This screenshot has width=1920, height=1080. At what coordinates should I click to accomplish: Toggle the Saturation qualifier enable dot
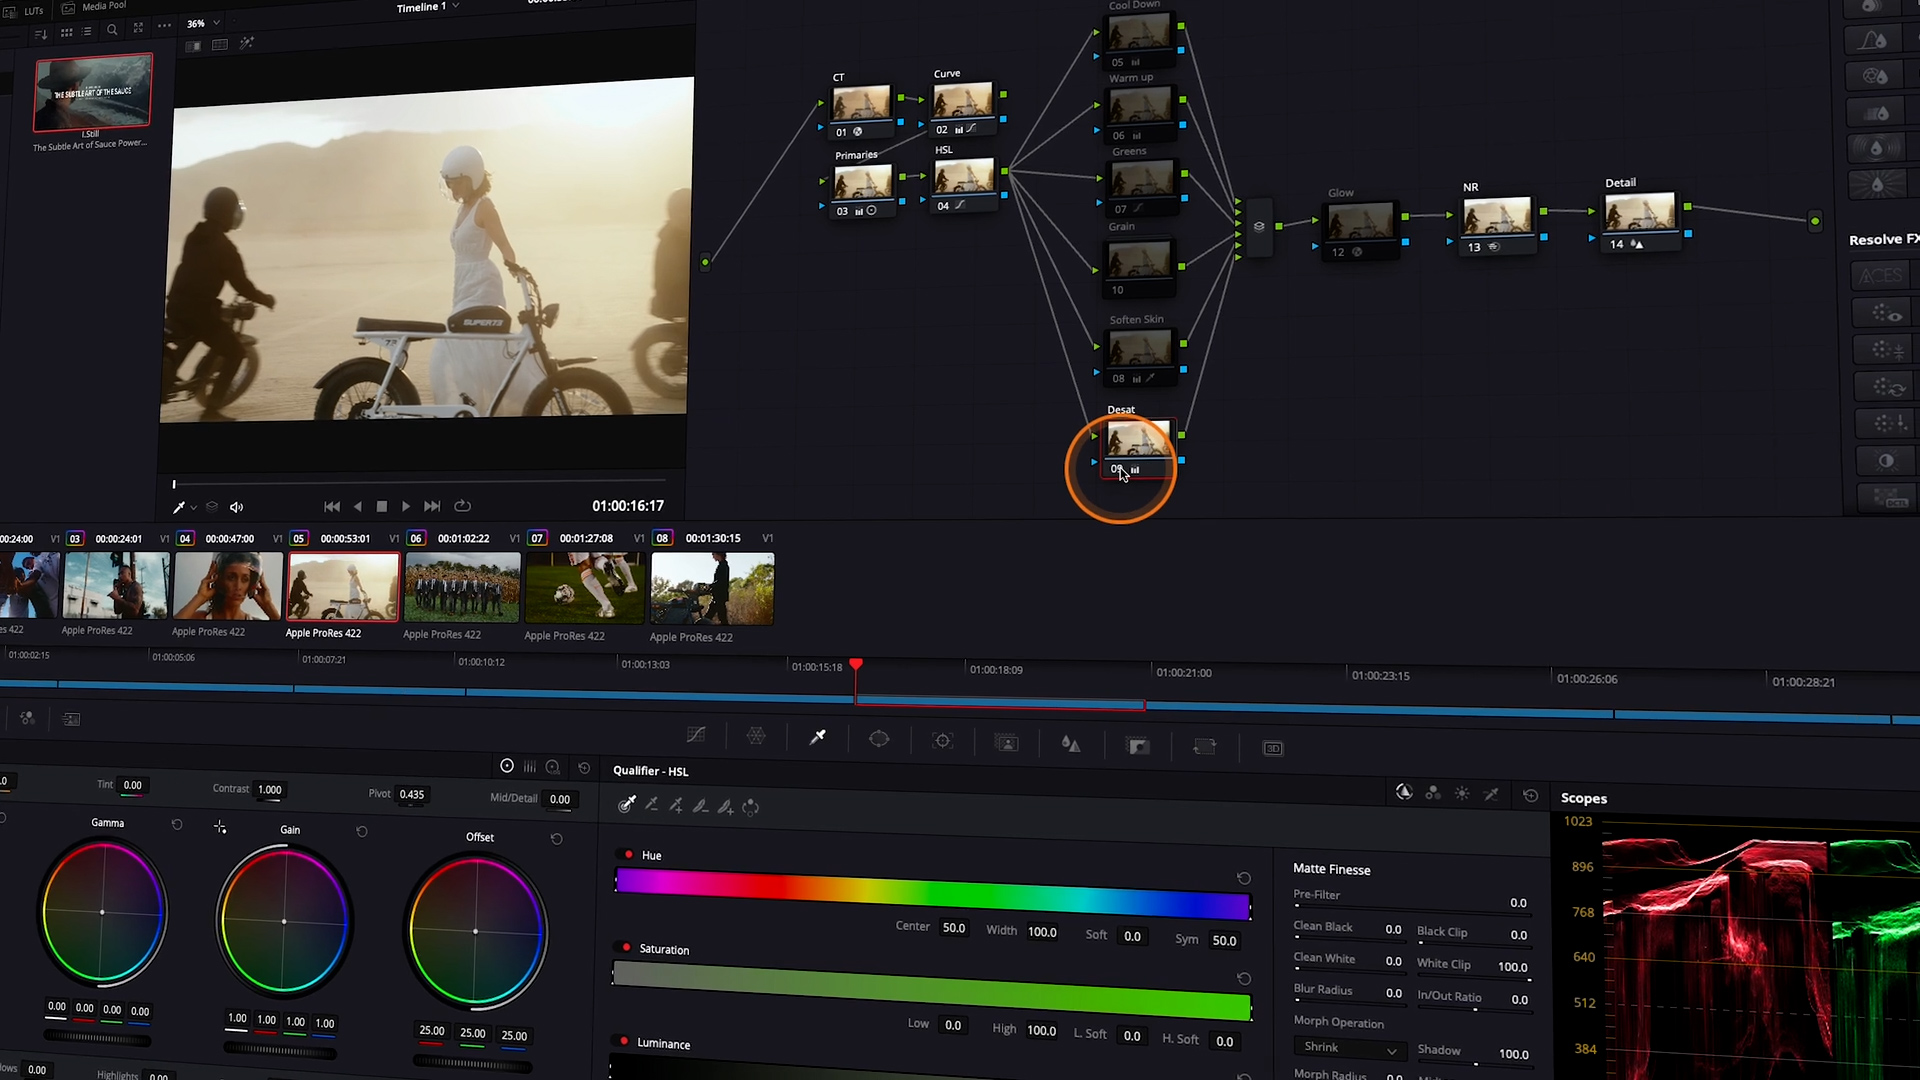[x=626, y=947]
